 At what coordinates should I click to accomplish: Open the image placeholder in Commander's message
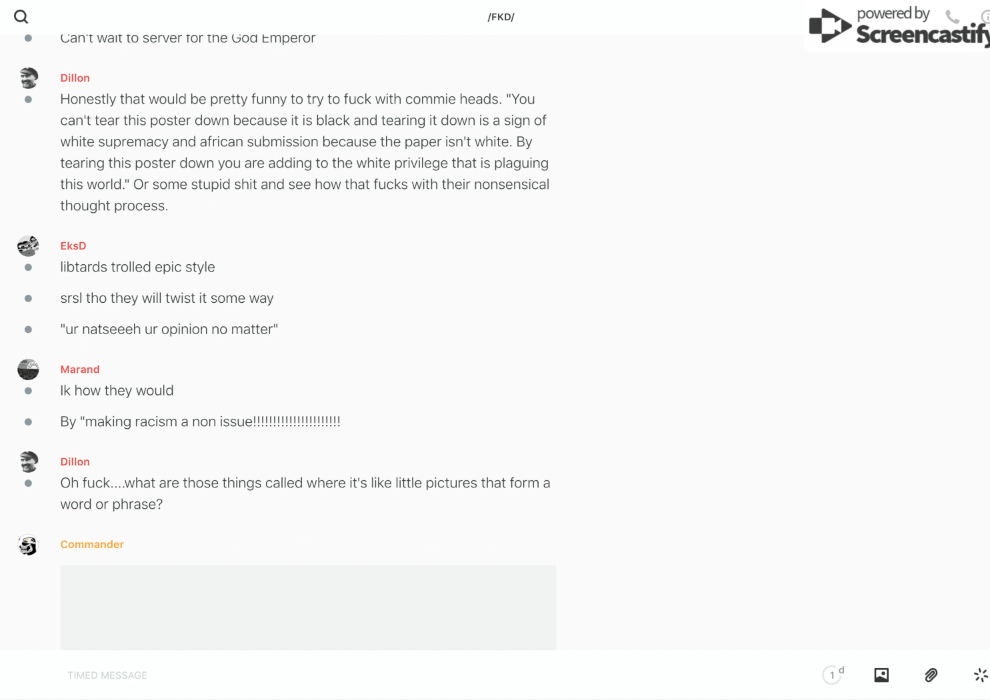[x=308, y=607]
